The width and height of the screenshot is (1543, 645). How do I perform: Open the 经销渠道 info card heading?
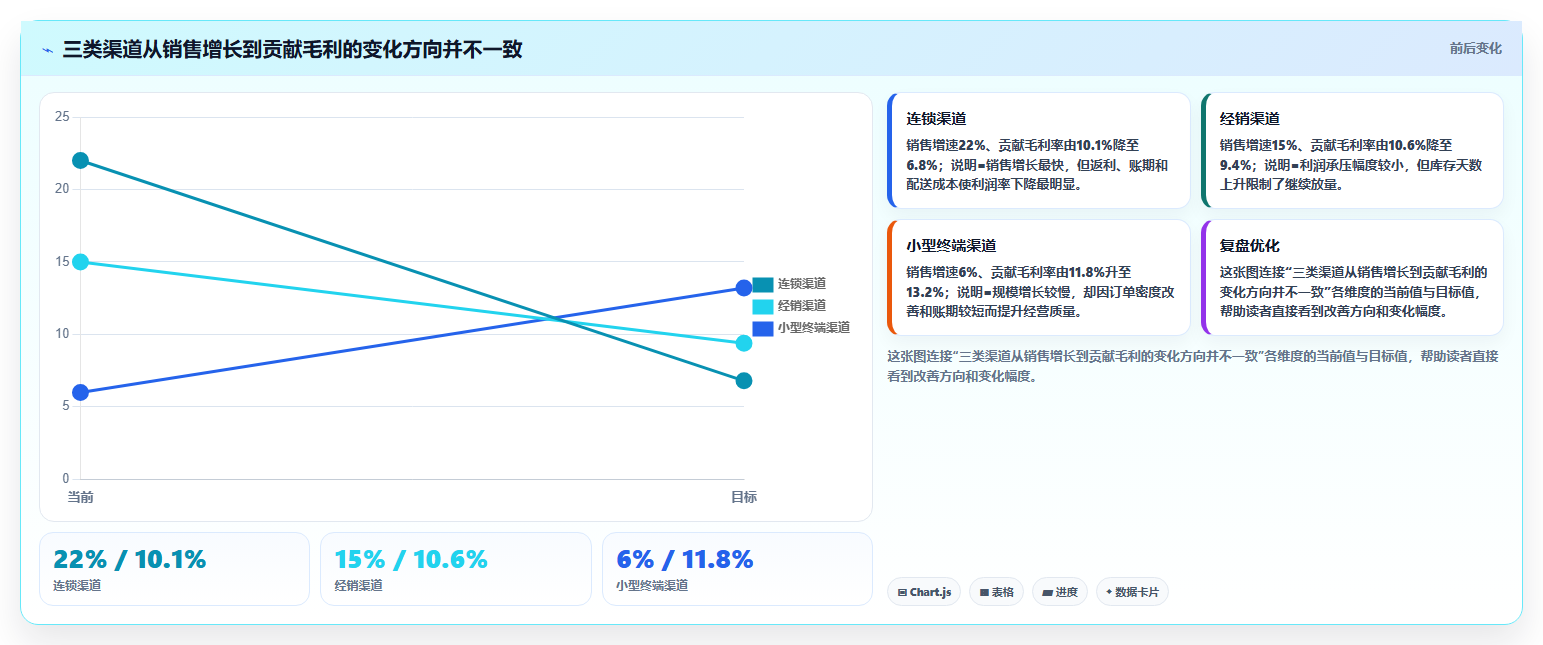1250,118
